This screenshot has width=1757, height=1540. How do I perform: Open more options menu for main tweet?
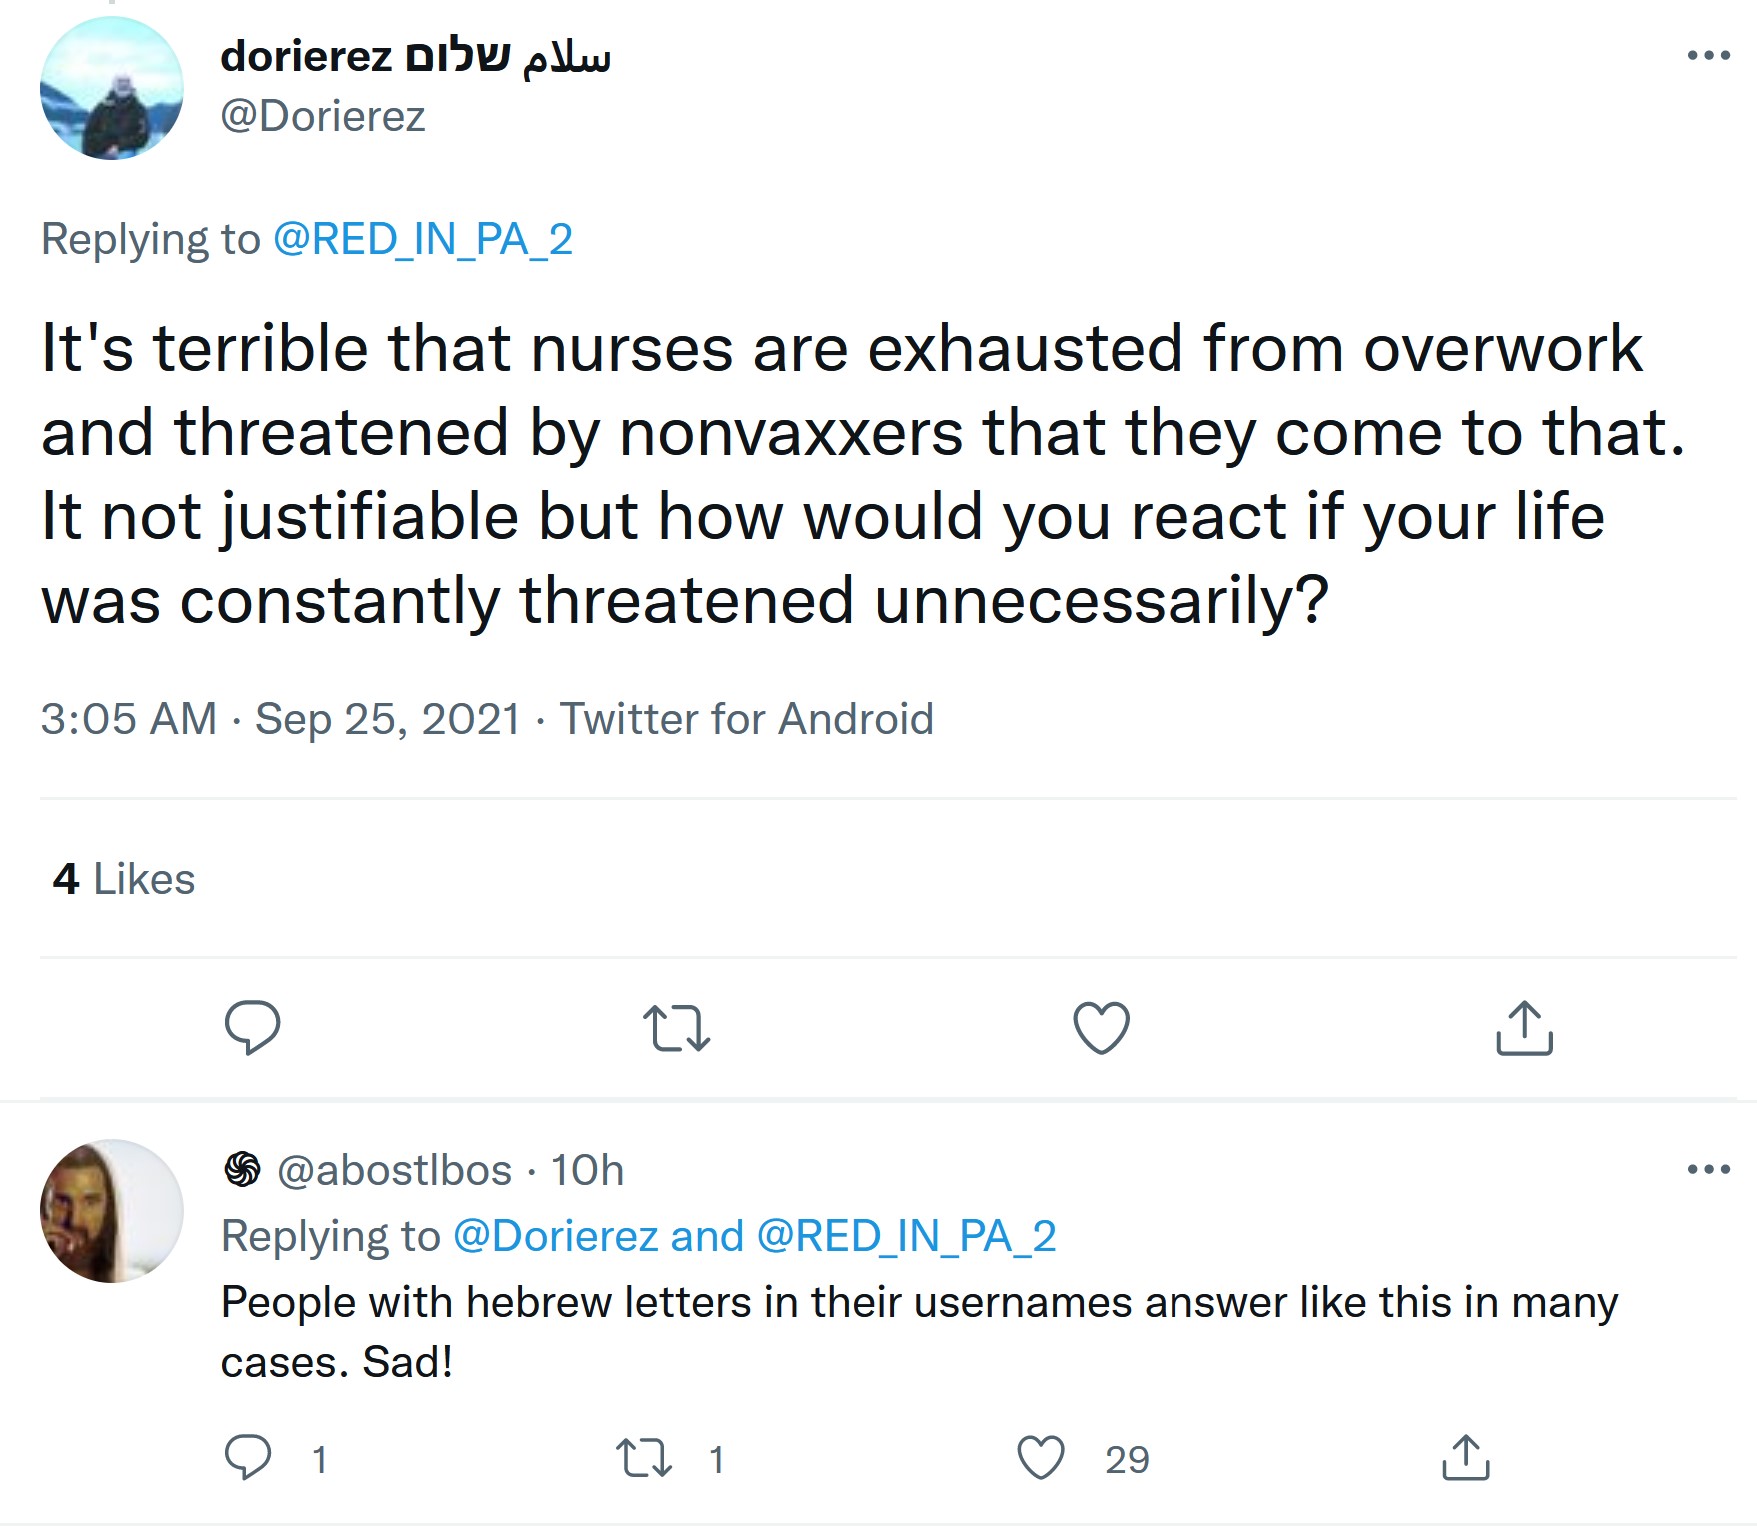(1708, 56)
